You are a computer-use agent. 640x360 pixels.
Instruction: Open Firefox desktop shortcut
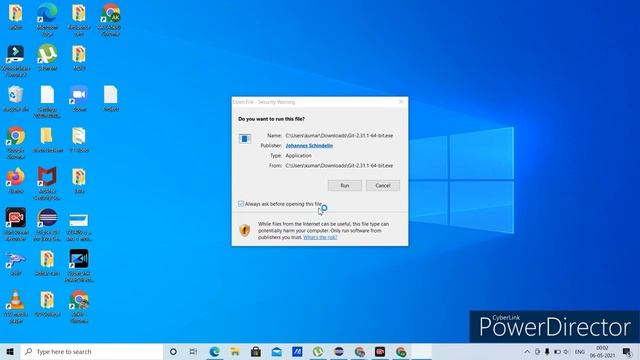click(16, 180)
